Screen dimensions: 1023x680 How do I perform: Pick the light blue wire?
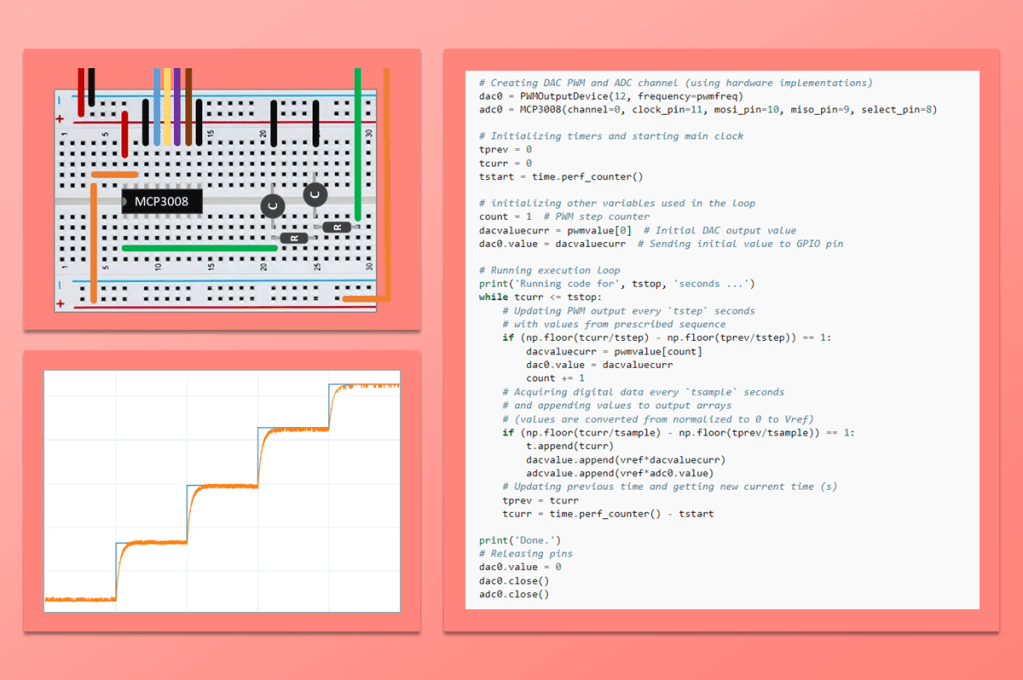click(x=157, y=105)
